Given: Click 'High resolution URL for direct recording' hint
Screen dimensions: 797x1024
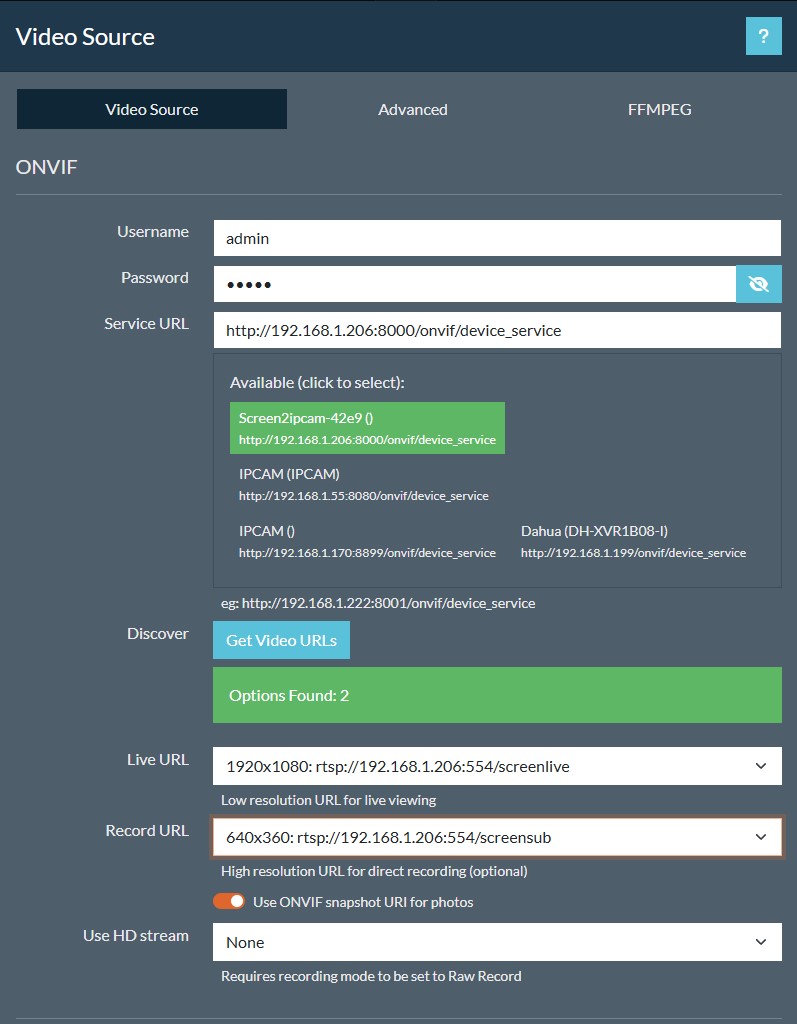Looking at the screenshot, I should [x=374, y=871].
